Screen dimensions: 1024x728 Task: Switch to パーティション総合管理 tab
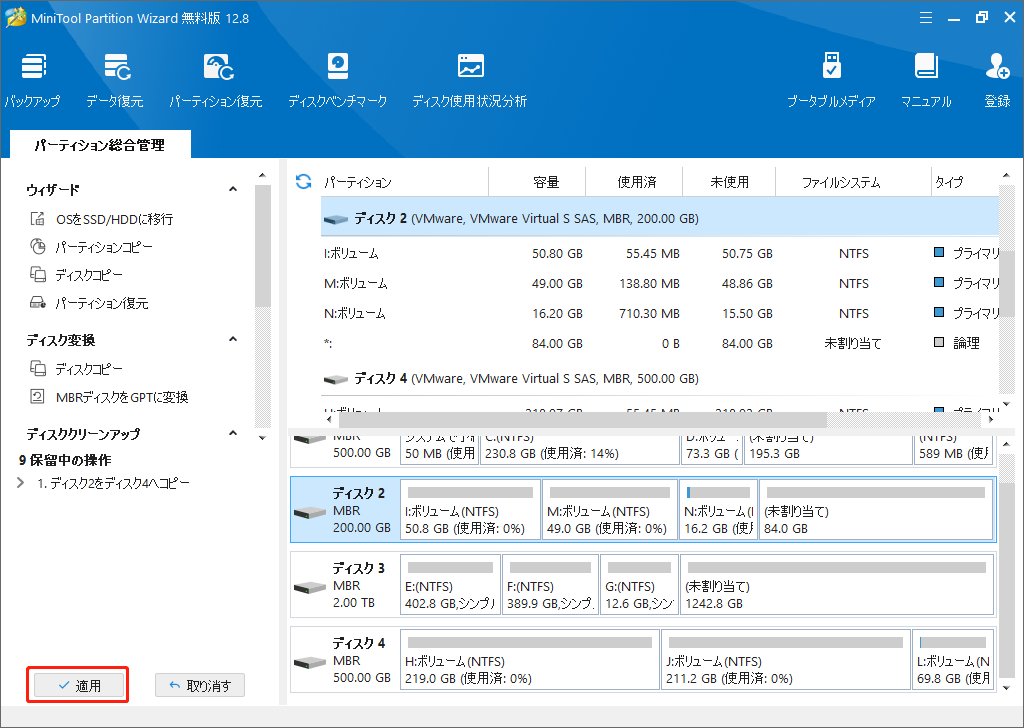pyautogui.click(x=100, y=144)
